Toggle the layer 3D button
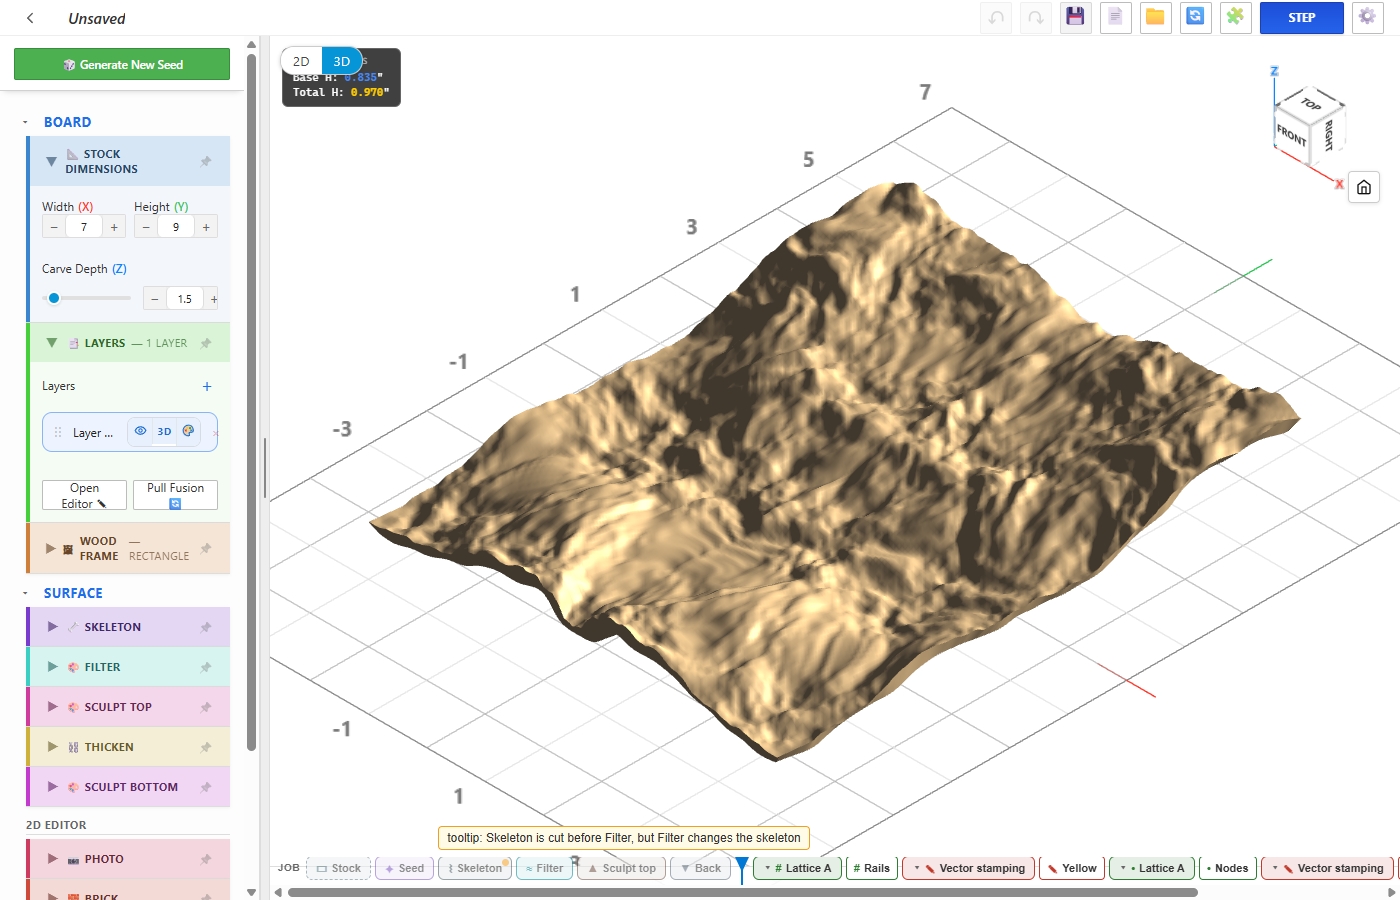This screenshot has width=1400, height=900. (164, 431)
